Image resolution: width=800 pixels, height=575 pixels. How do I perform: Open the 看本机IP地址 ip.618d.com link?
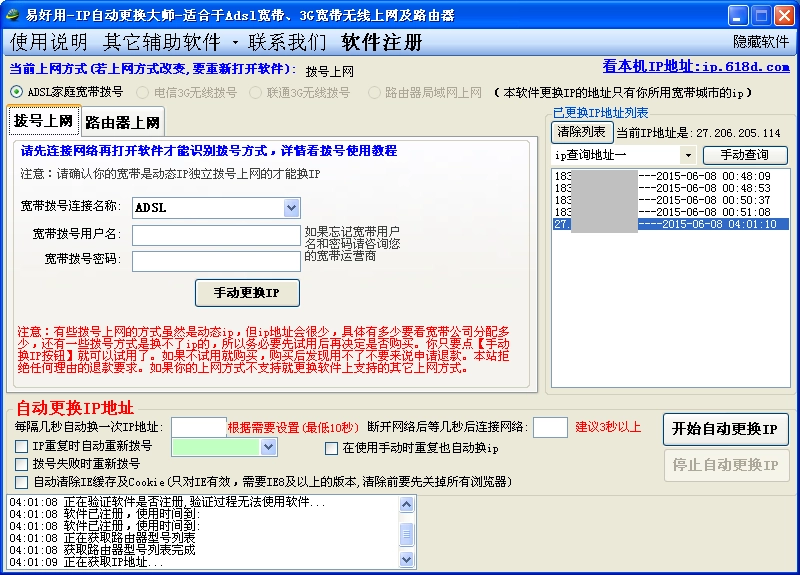[x=695, y=67]
